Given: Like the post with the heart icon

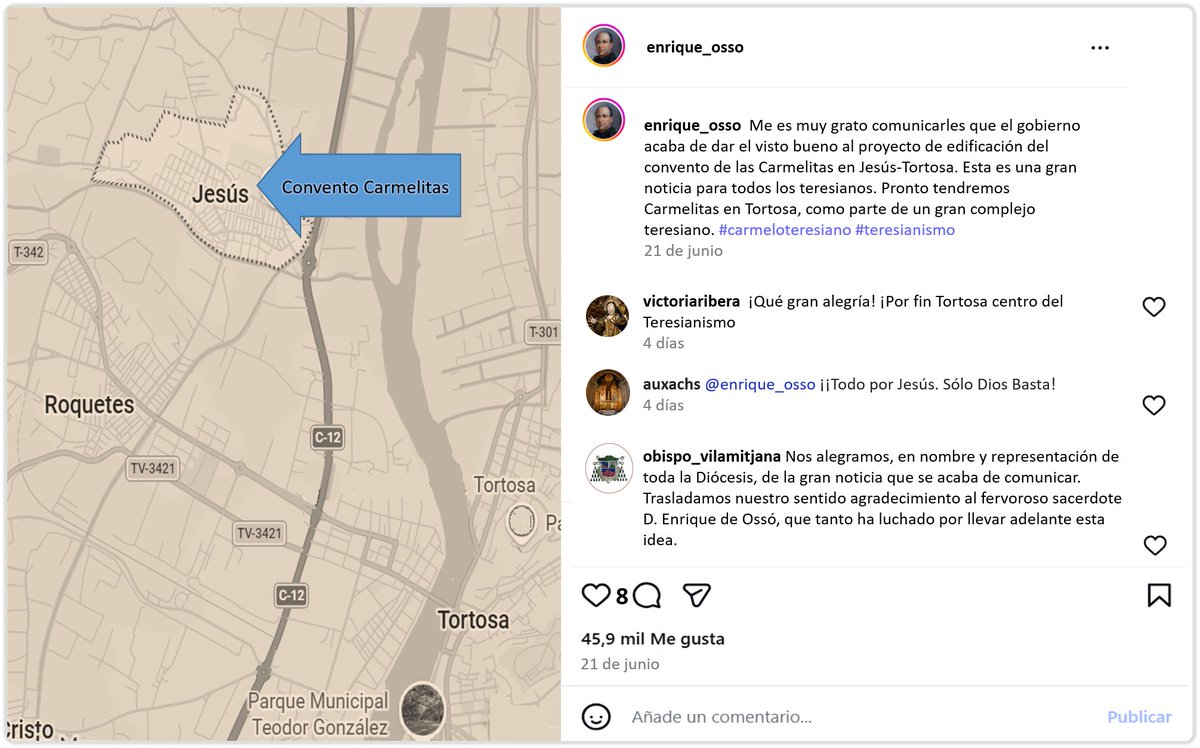Looking at the screenshot, I should click(x=596, y=596).
